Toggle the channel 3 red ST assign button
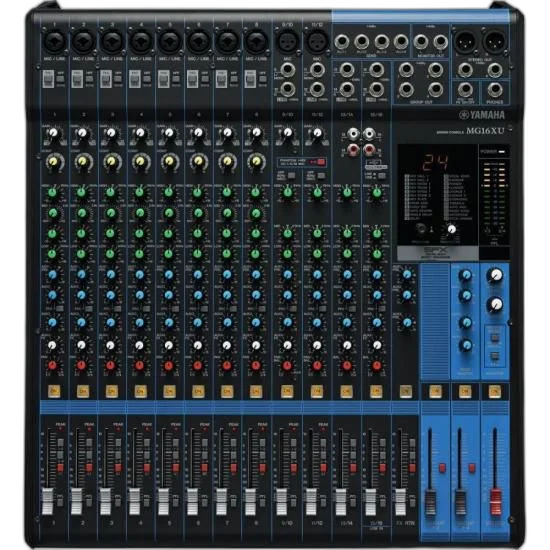Image resolution: width=550 pixels, height=550 pixels. [x=118, y=468]
